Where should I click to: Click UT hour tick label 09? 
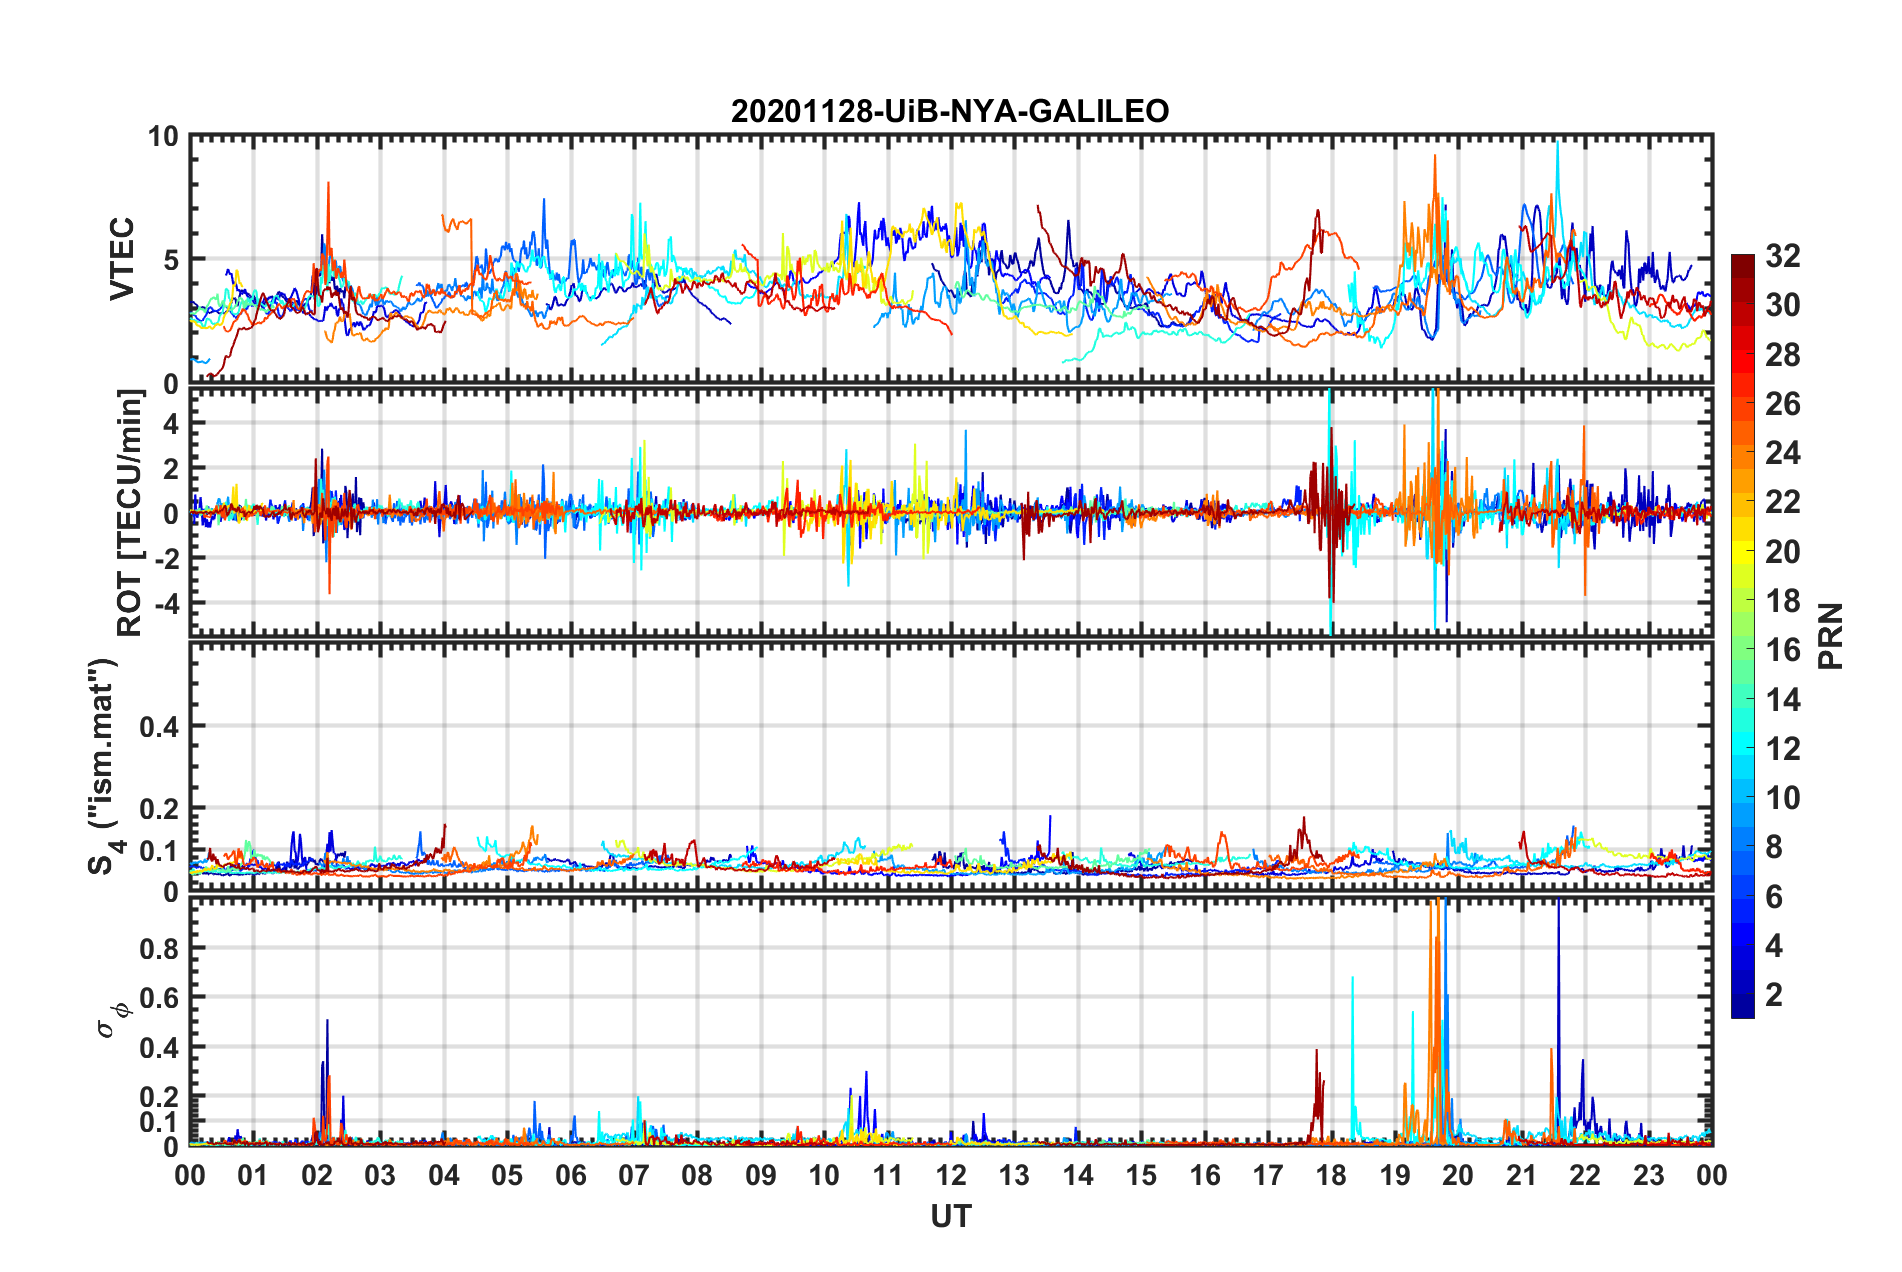pos(761,1175)
